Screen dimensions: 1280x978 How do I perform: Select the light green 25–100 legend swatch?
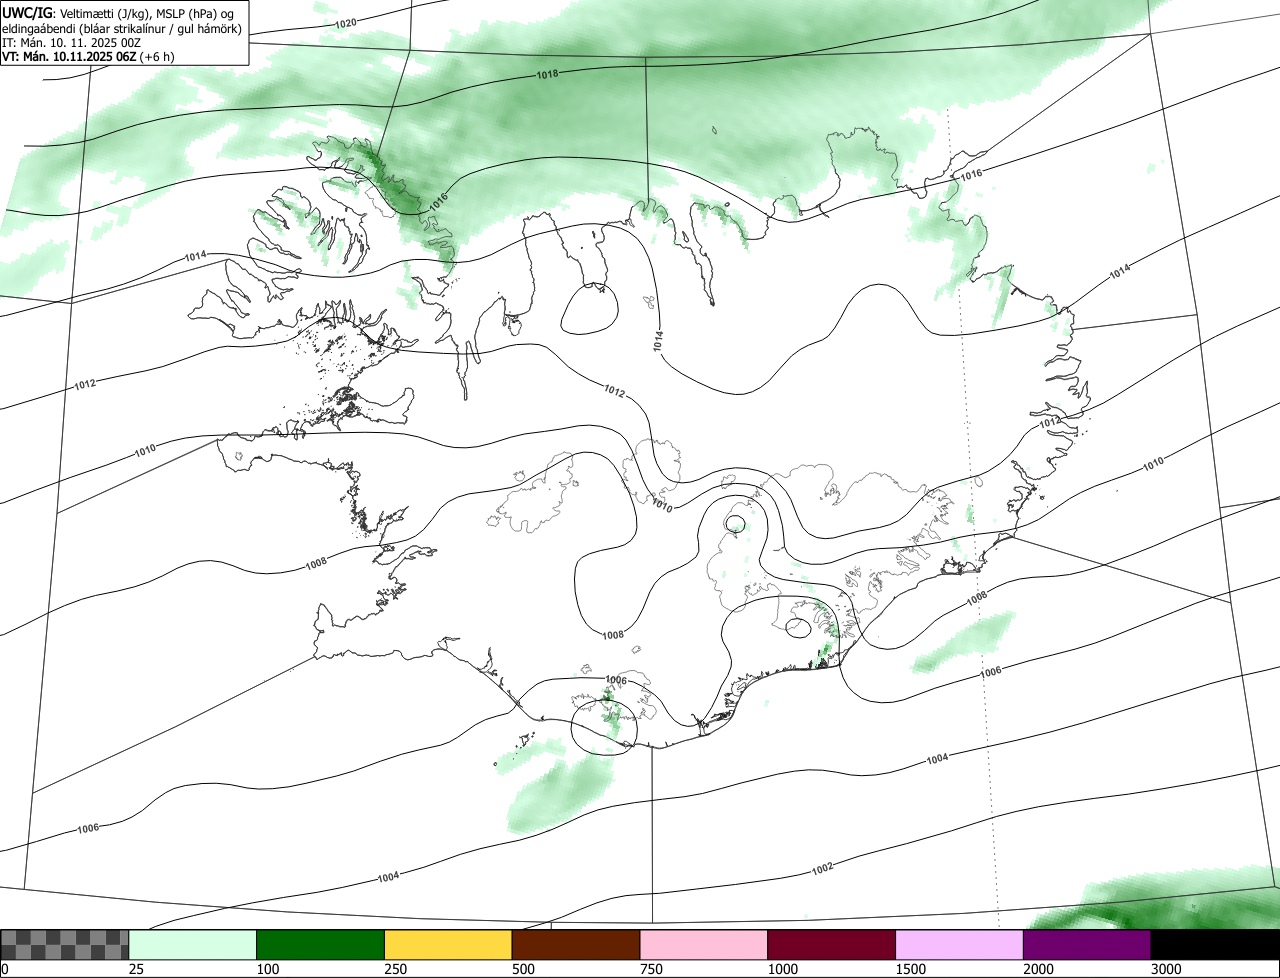tap(193, 945)
